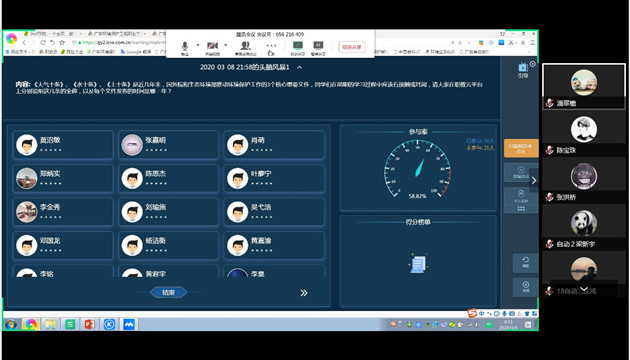Open the Google 翻译 bookmark
630x360 pixels.
135,52
